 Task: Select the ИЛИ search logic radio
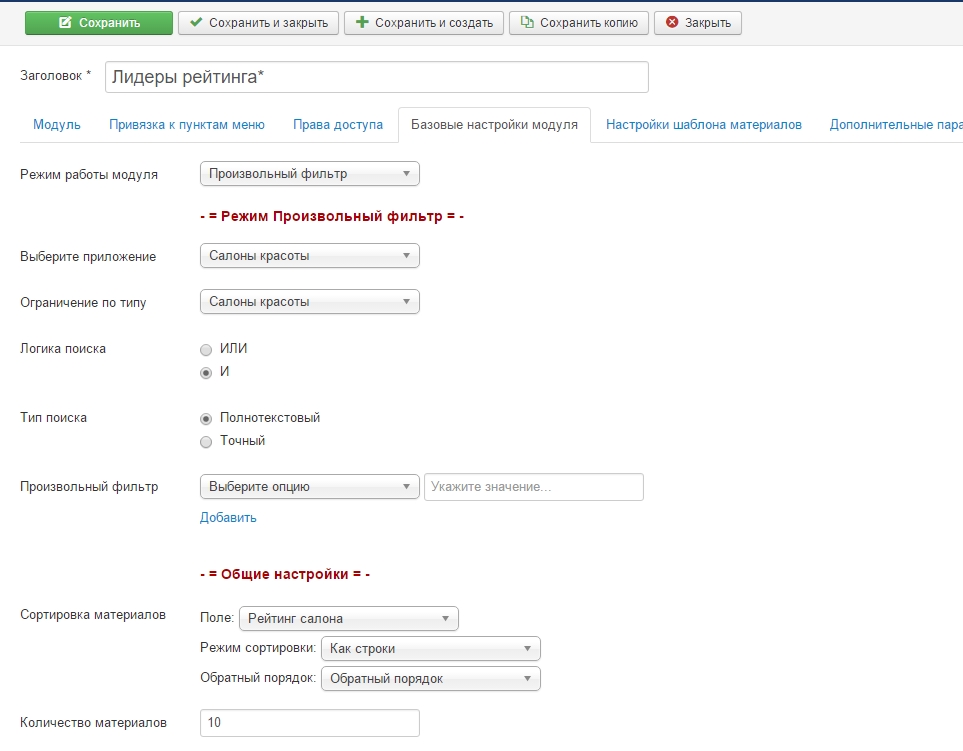(206, 350)
